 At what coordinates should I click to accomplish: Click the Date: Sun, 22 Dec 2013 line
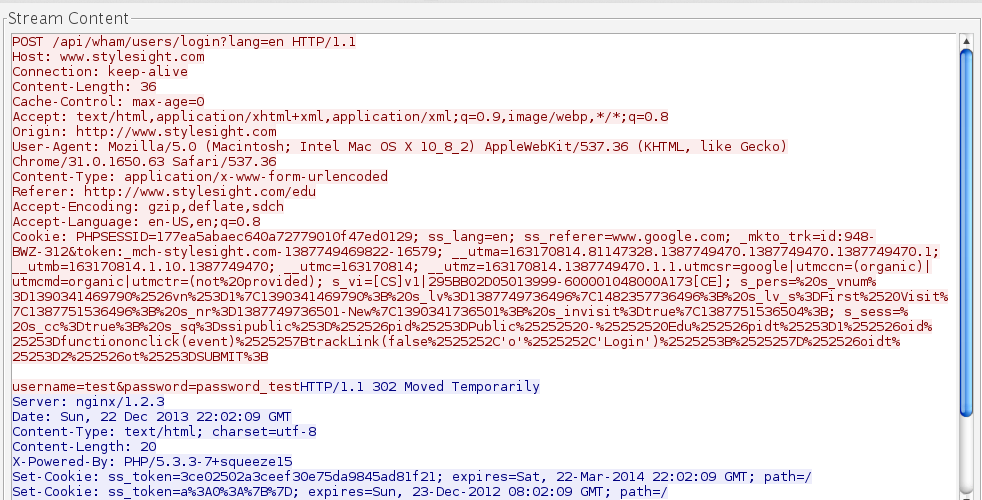pos(152,417)
